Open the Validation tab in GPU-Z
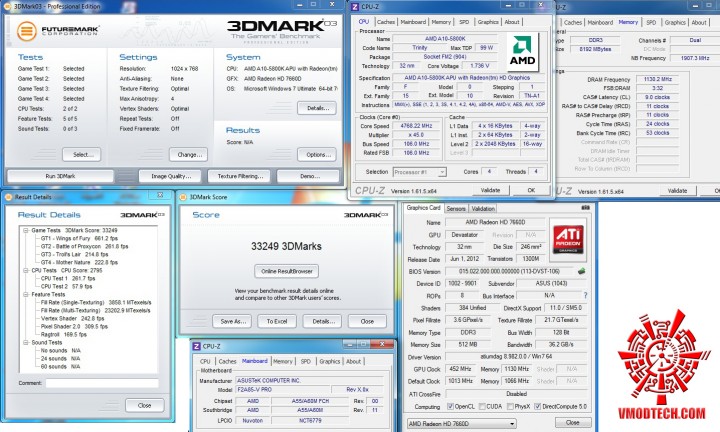The height and width of the screenshot is (432, 720). 483,208
